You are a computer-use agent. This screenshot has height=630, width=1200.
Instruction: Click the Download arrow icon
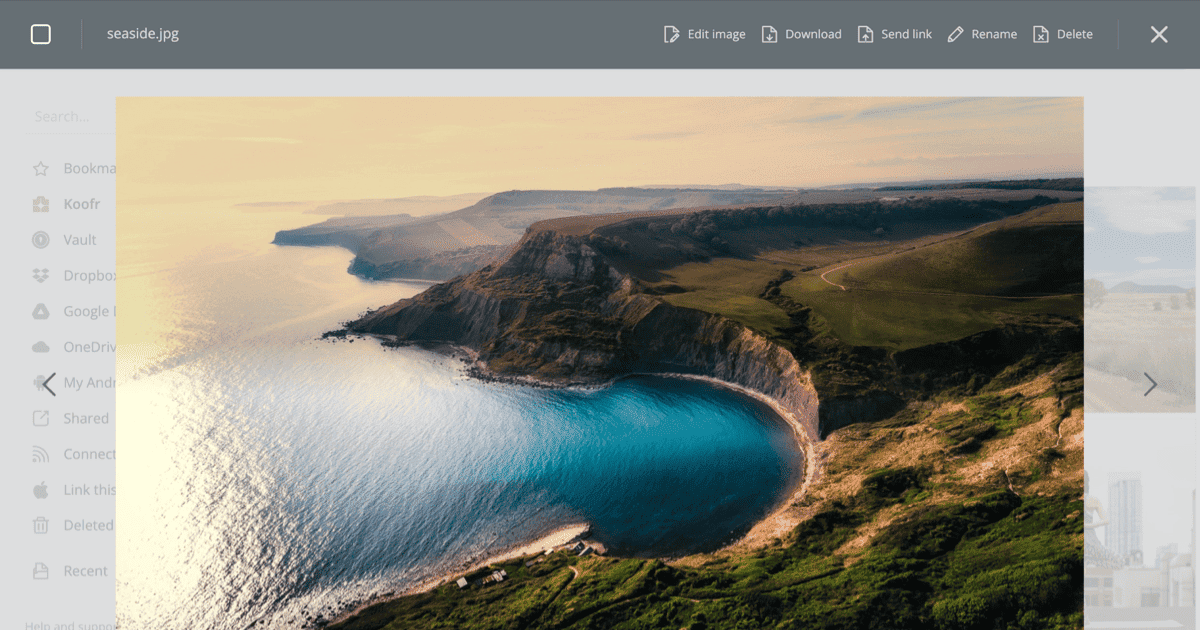[x=769, y=34]
